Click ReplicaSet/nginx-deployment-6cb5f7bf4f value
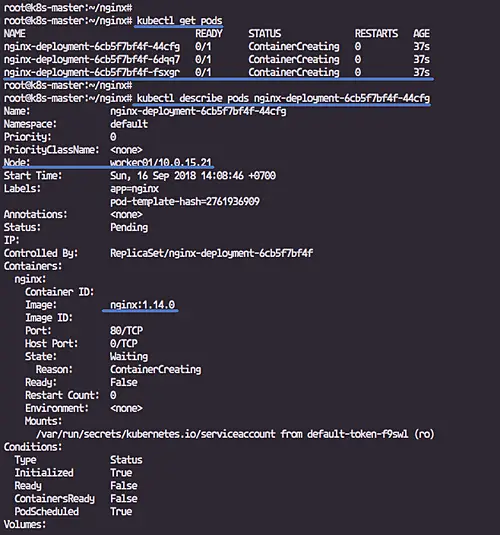 211,253
